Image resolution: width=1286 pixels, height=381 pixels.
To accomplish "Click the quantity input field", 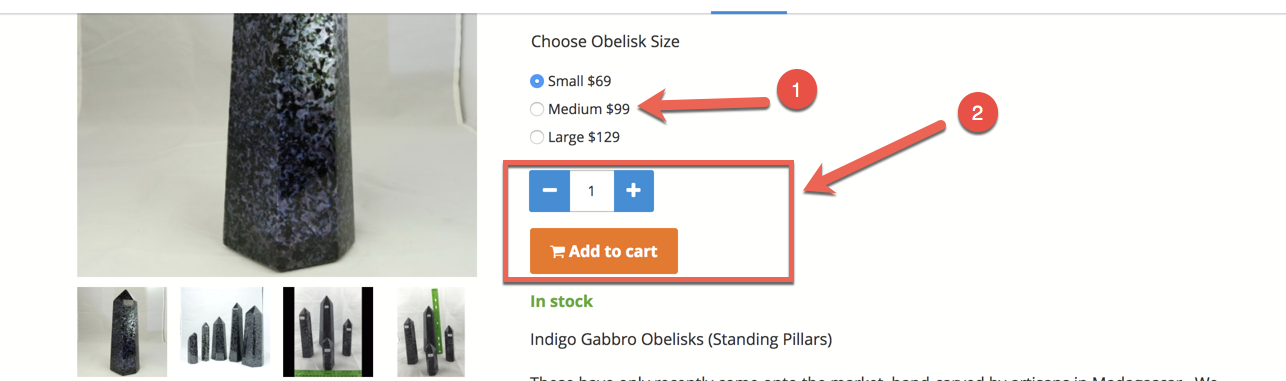I will tap(592, 191).
